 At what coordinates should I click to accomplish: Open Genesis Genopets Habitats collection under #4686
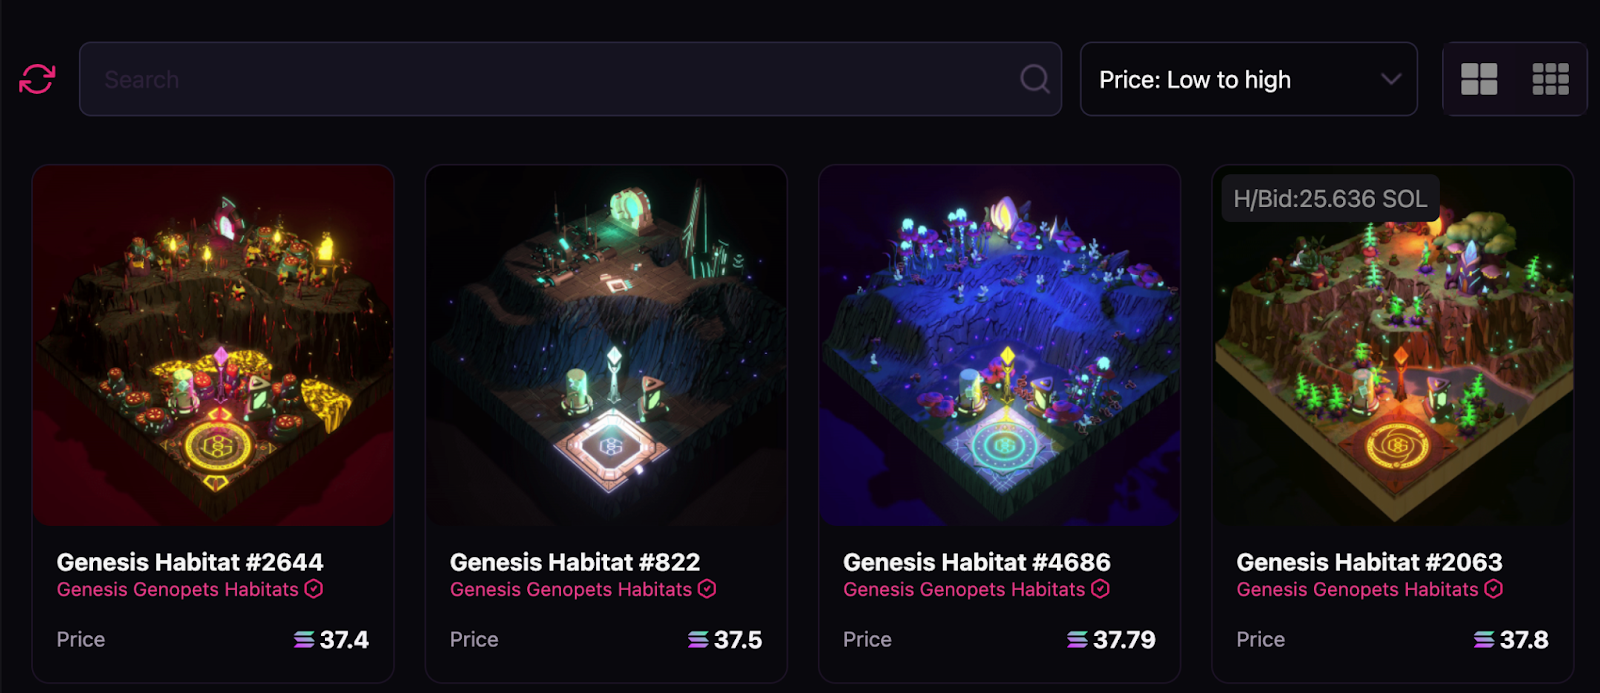tap(964, 589)
